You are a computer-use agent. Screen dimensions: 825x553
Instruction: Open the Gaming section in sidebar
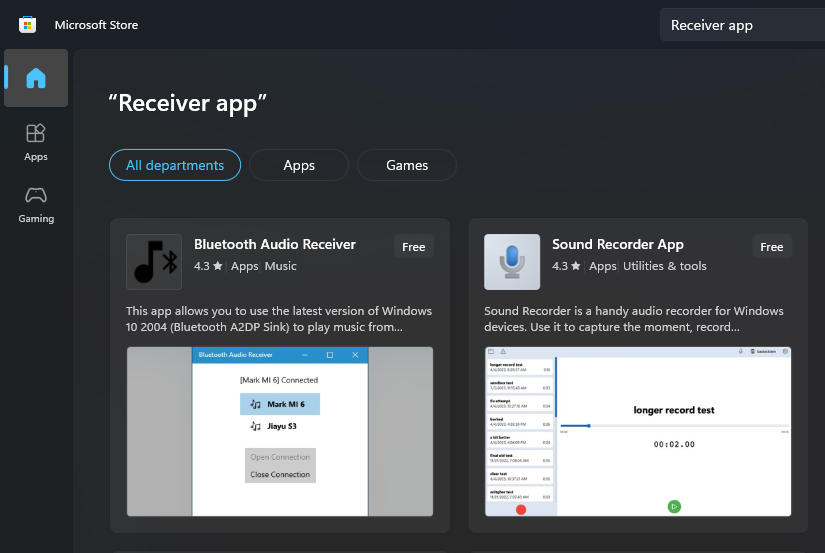36,205
